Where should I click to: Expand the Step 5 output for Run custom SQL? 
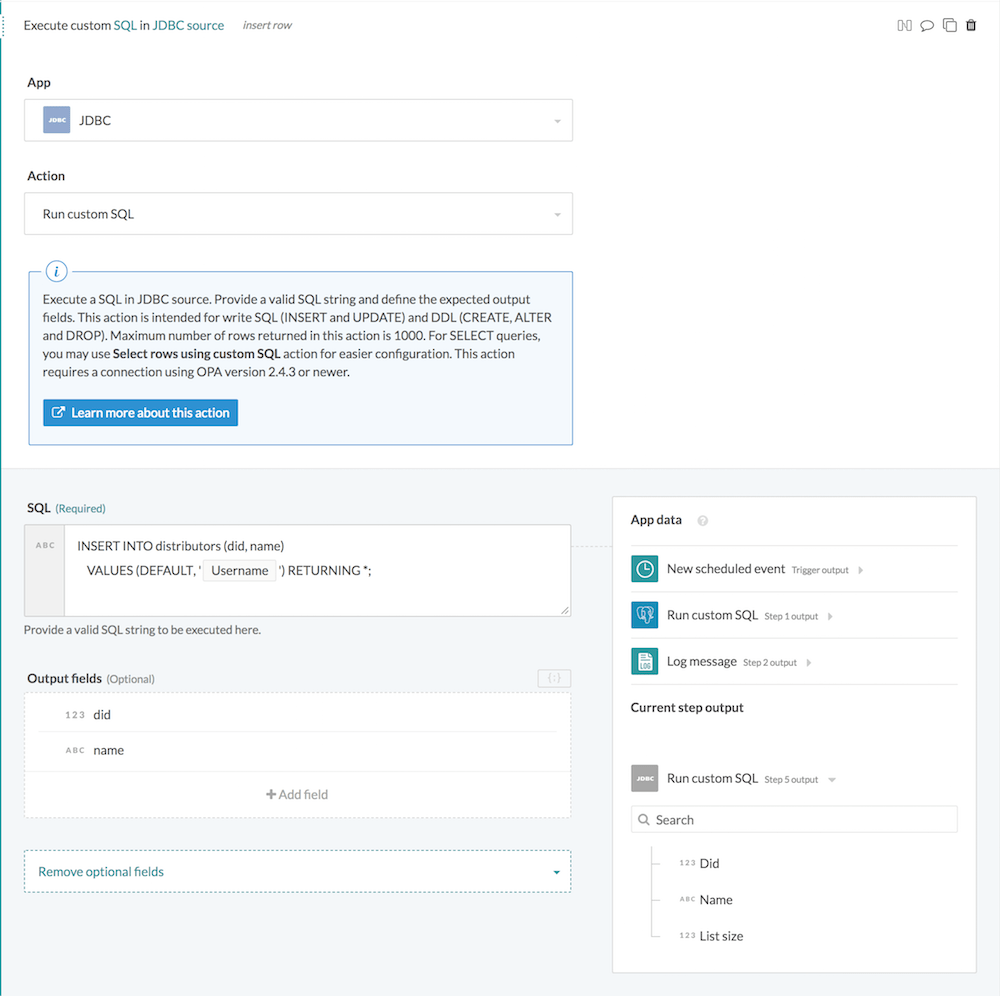831,779
